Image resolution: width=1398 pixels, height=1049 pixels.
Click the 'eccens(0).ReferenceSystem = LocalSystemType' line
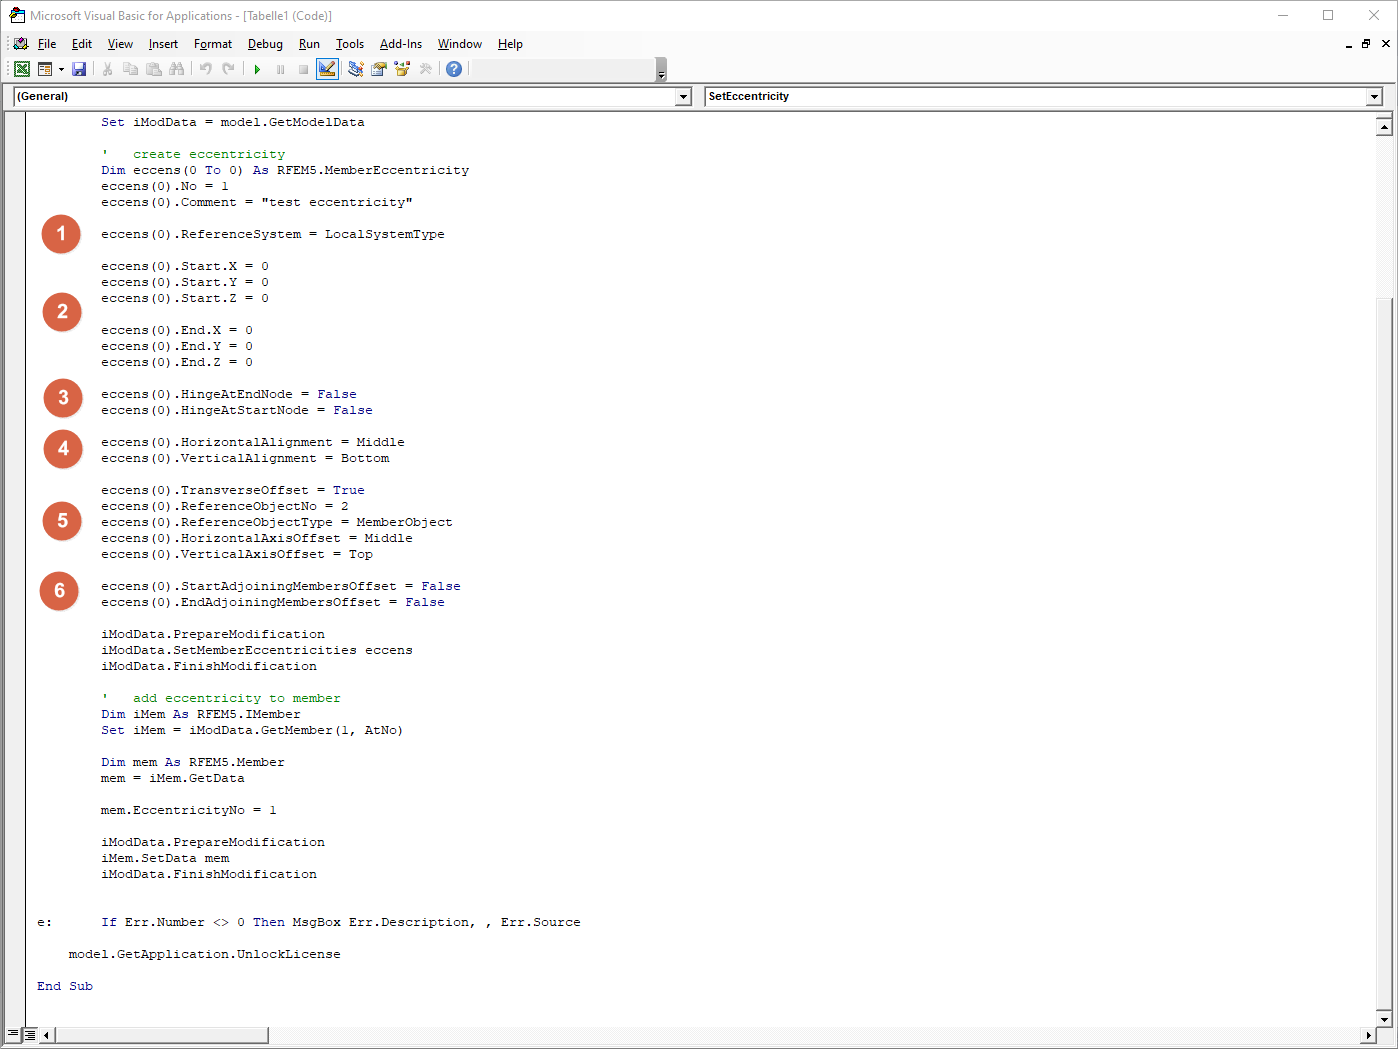[272, 234]
